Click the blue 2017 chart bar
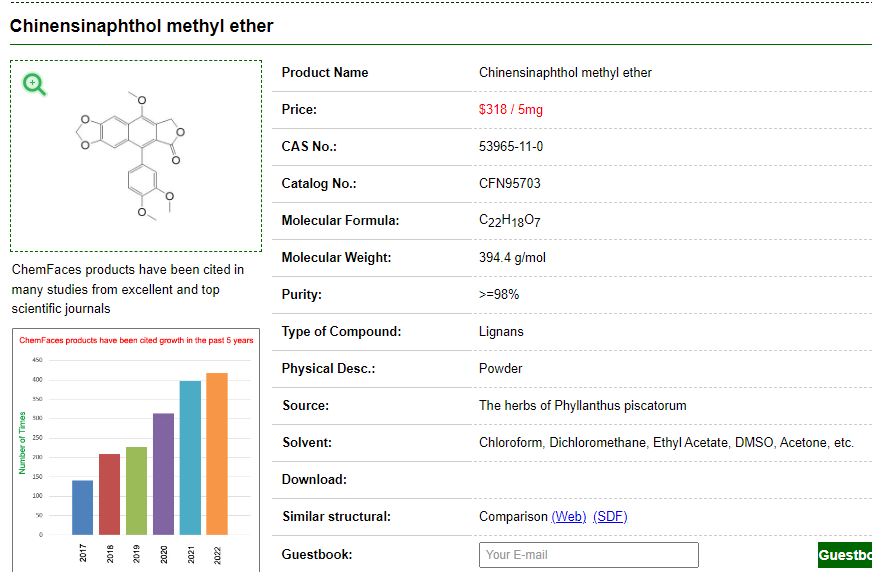Viewport: 872px width, 572px height. [83, 507]
